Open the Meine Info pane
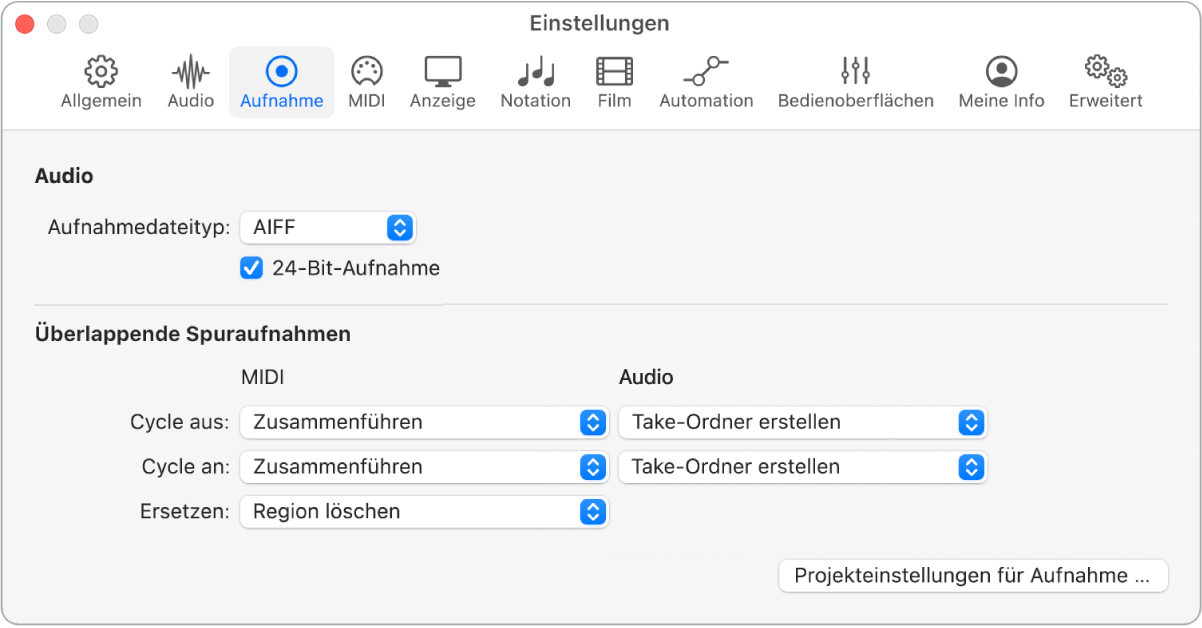Viewport: 1202px width, 628px height. click(1000, 82)
